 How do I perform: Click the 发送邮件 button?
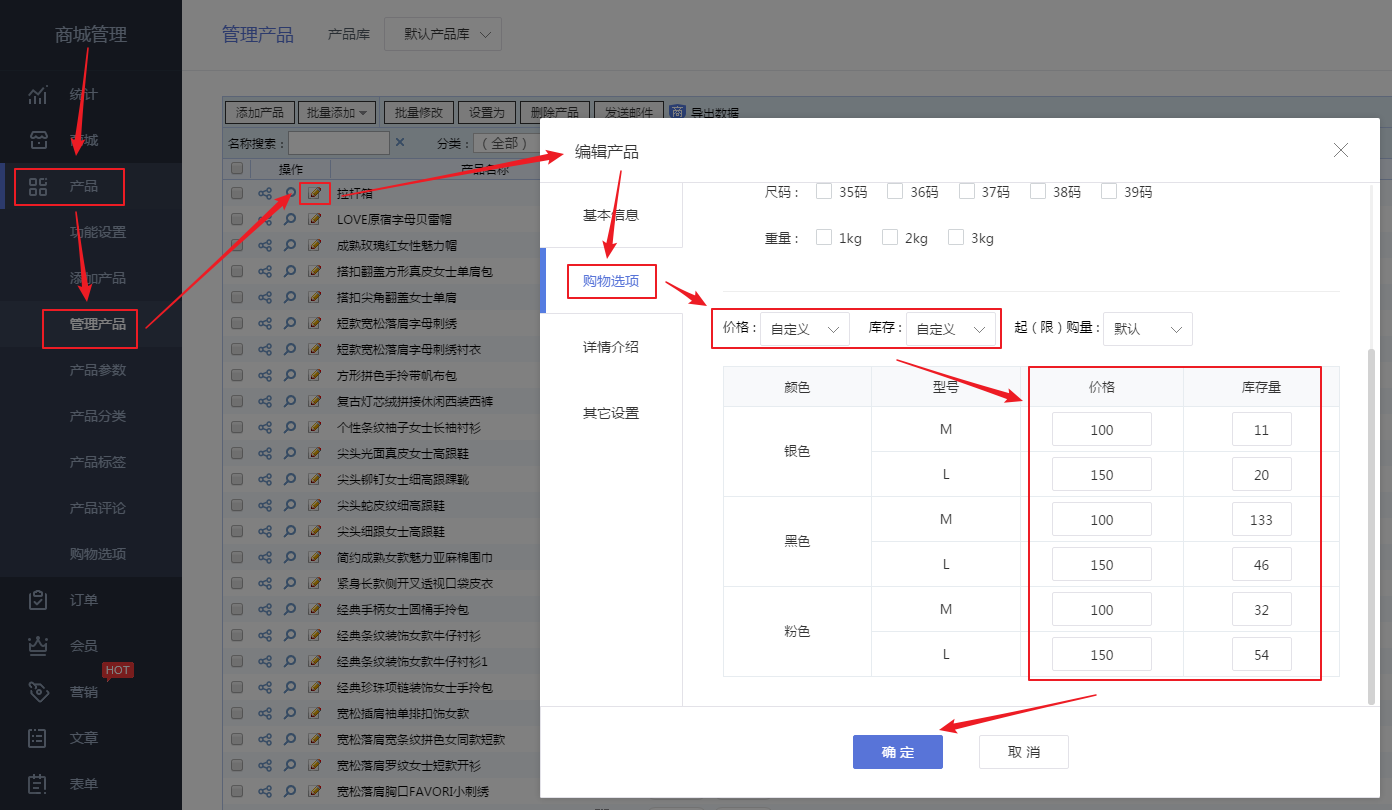pos(629,112)
